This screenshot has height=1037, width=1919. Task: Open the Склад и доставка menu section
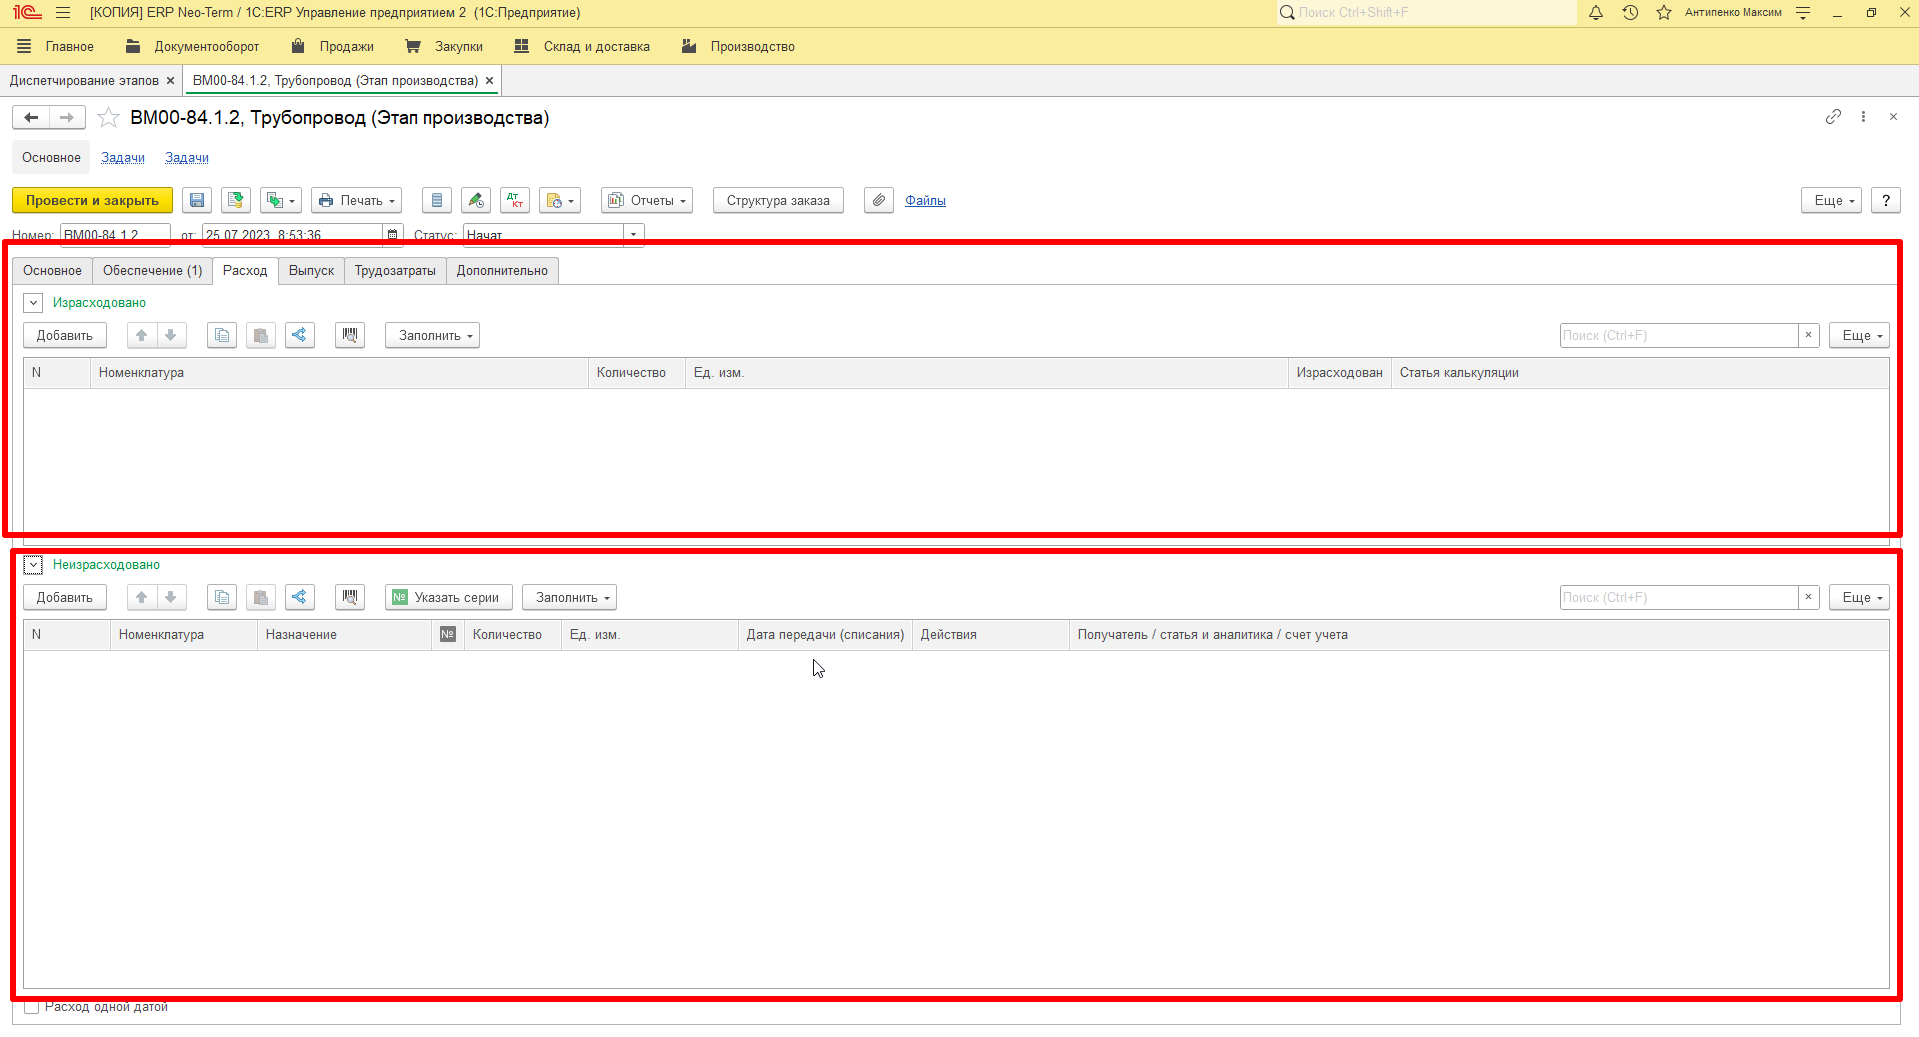point(582,47)
